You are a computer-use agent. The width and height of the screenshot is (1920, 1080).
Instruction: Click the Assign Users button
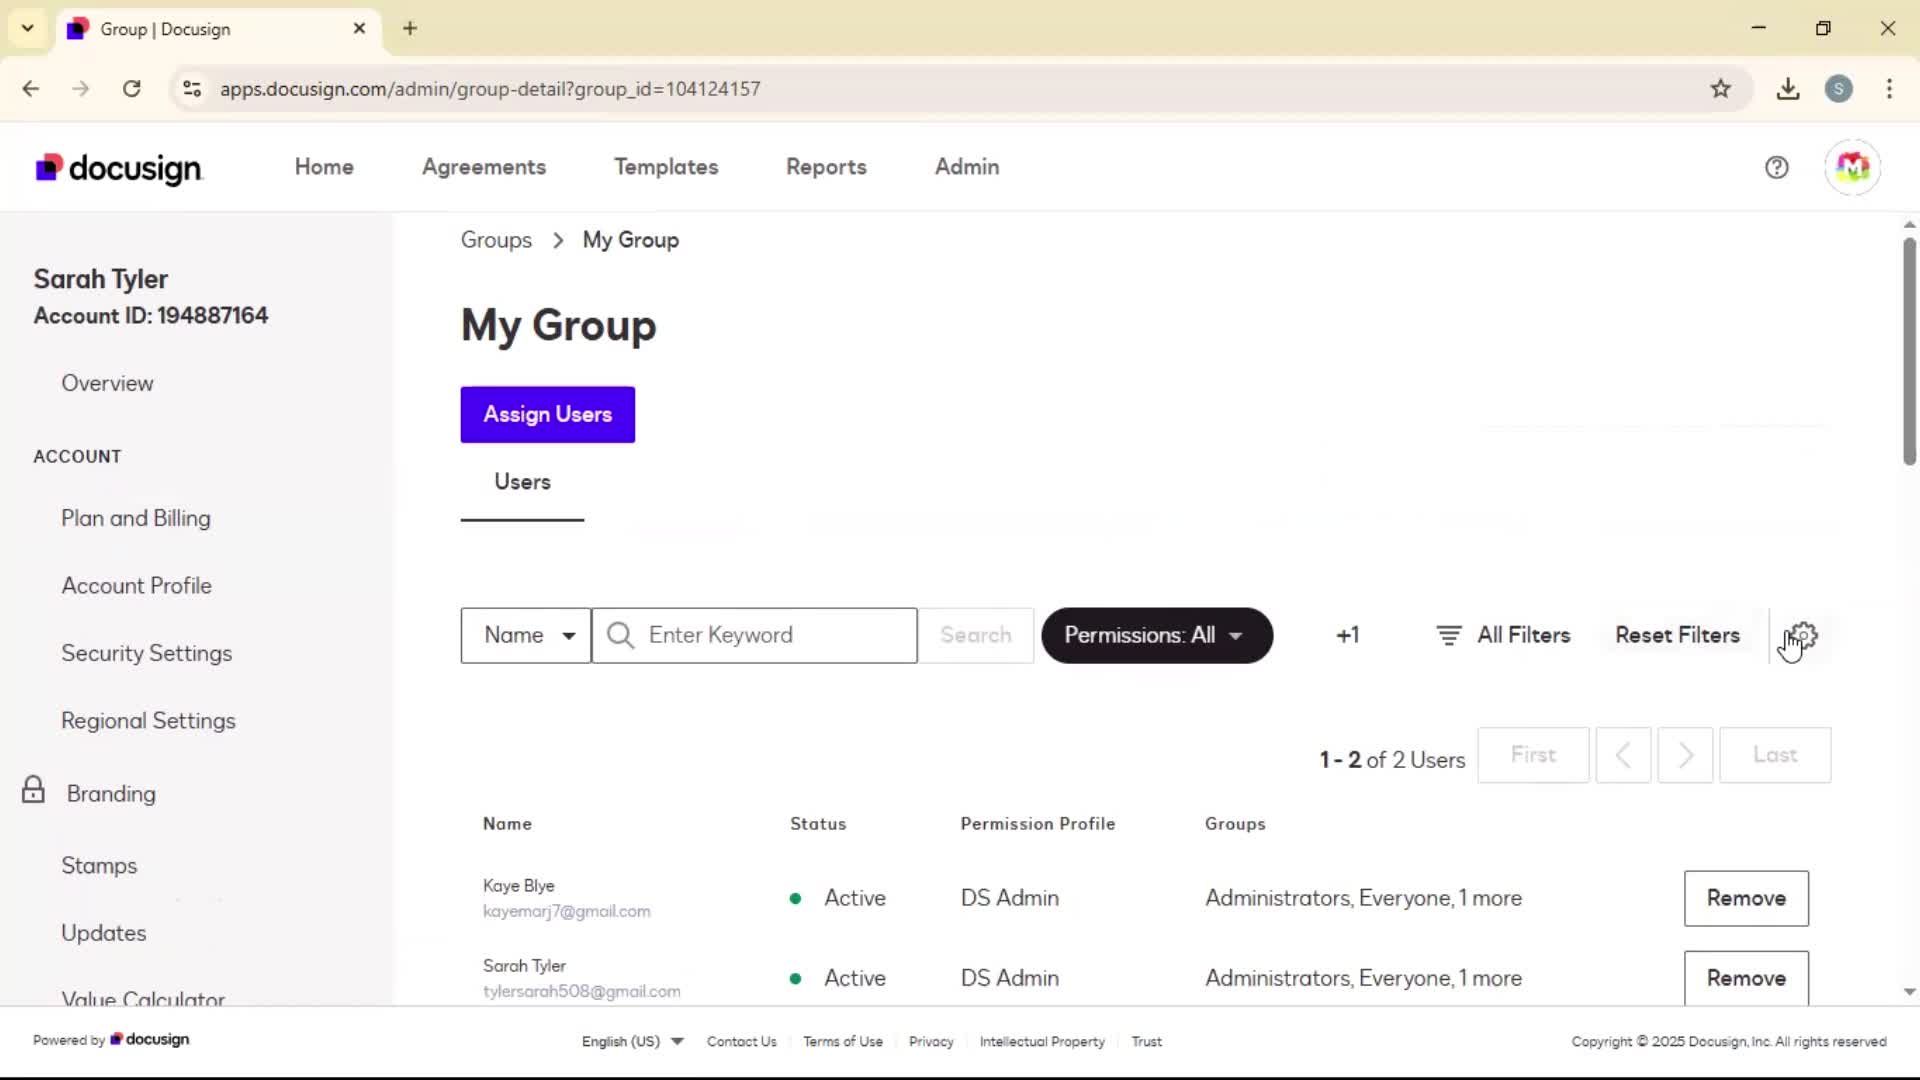pyautogui.click(x=548, y=414)
